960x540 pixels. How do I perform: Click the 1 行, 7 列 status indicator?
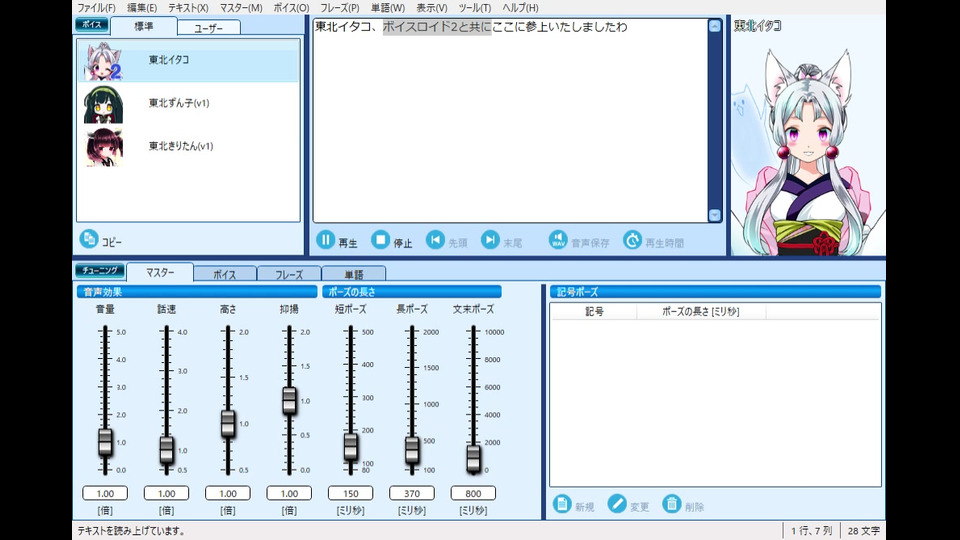811,531
